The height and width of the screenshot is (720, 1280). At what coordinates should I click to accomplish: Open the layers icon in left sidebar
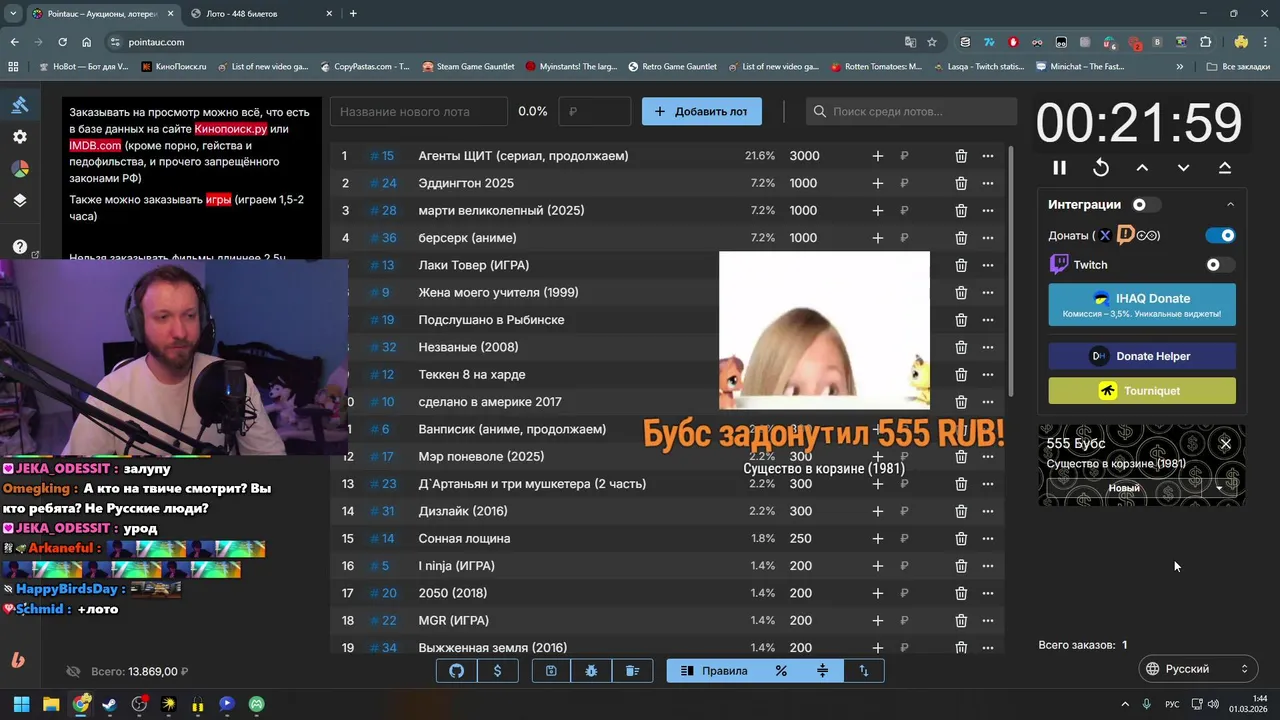click(20, 200)
